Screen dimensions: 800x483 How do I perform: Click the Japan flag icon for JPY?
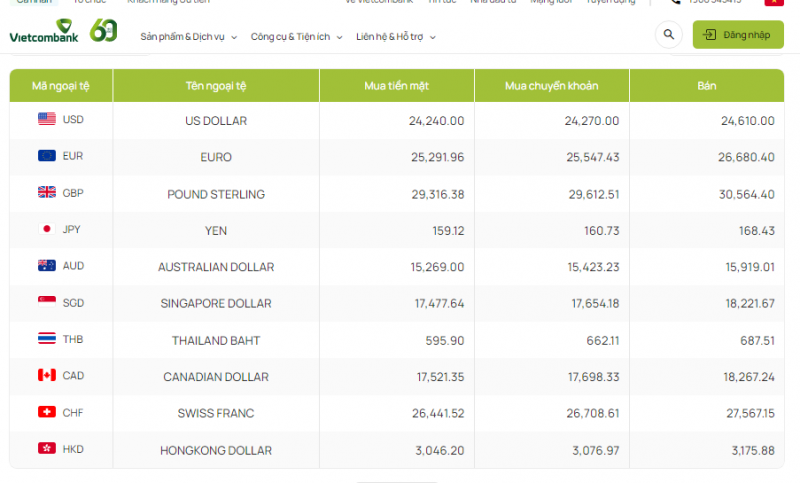(46, 229)
